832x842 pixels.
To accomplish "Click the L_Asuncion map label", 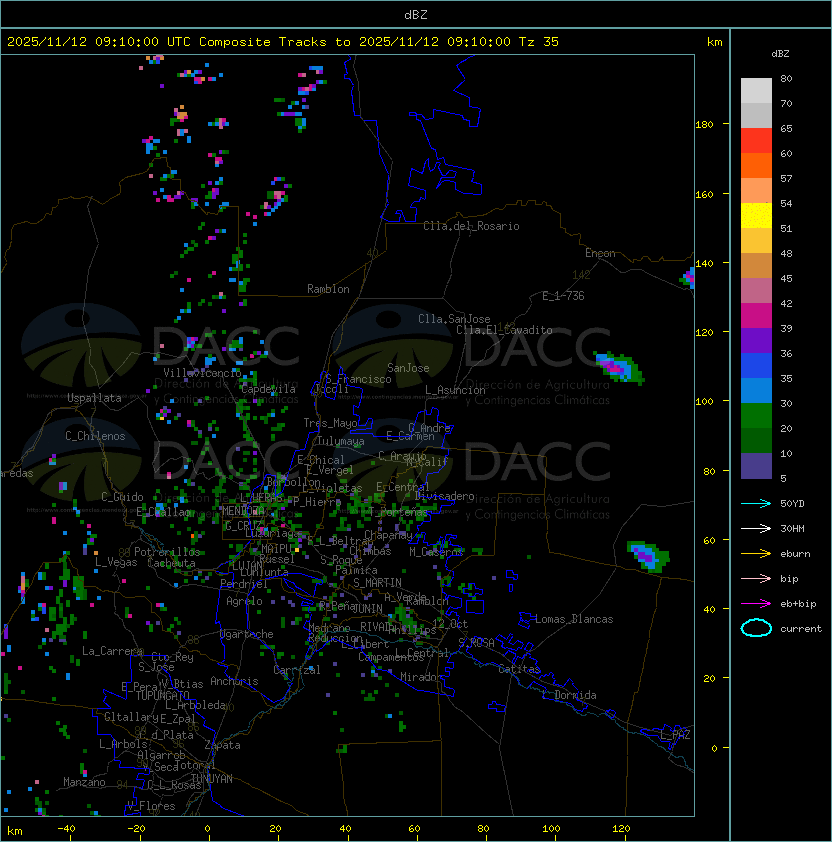I will coord(455,390).
